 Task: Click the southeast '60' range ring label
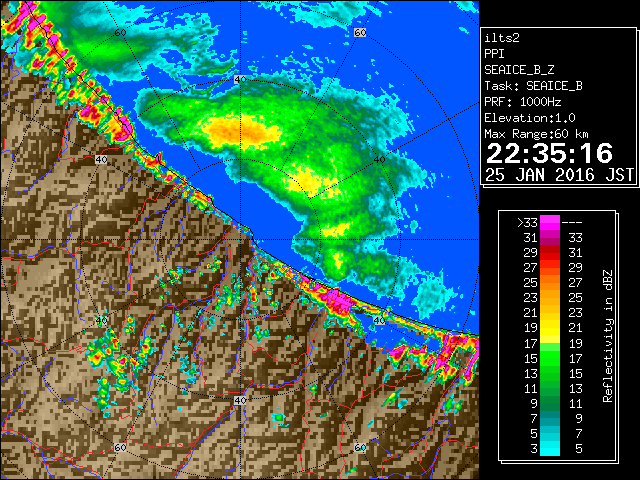point(360,448)
